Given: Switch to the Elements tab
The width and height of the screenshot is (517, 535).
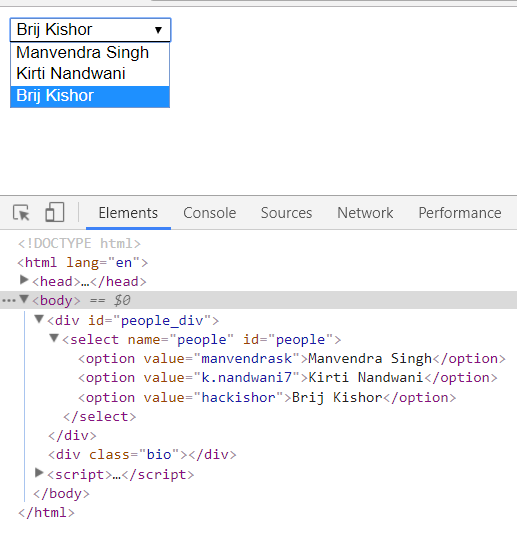Looking at the screenshot, I should 128,213.
